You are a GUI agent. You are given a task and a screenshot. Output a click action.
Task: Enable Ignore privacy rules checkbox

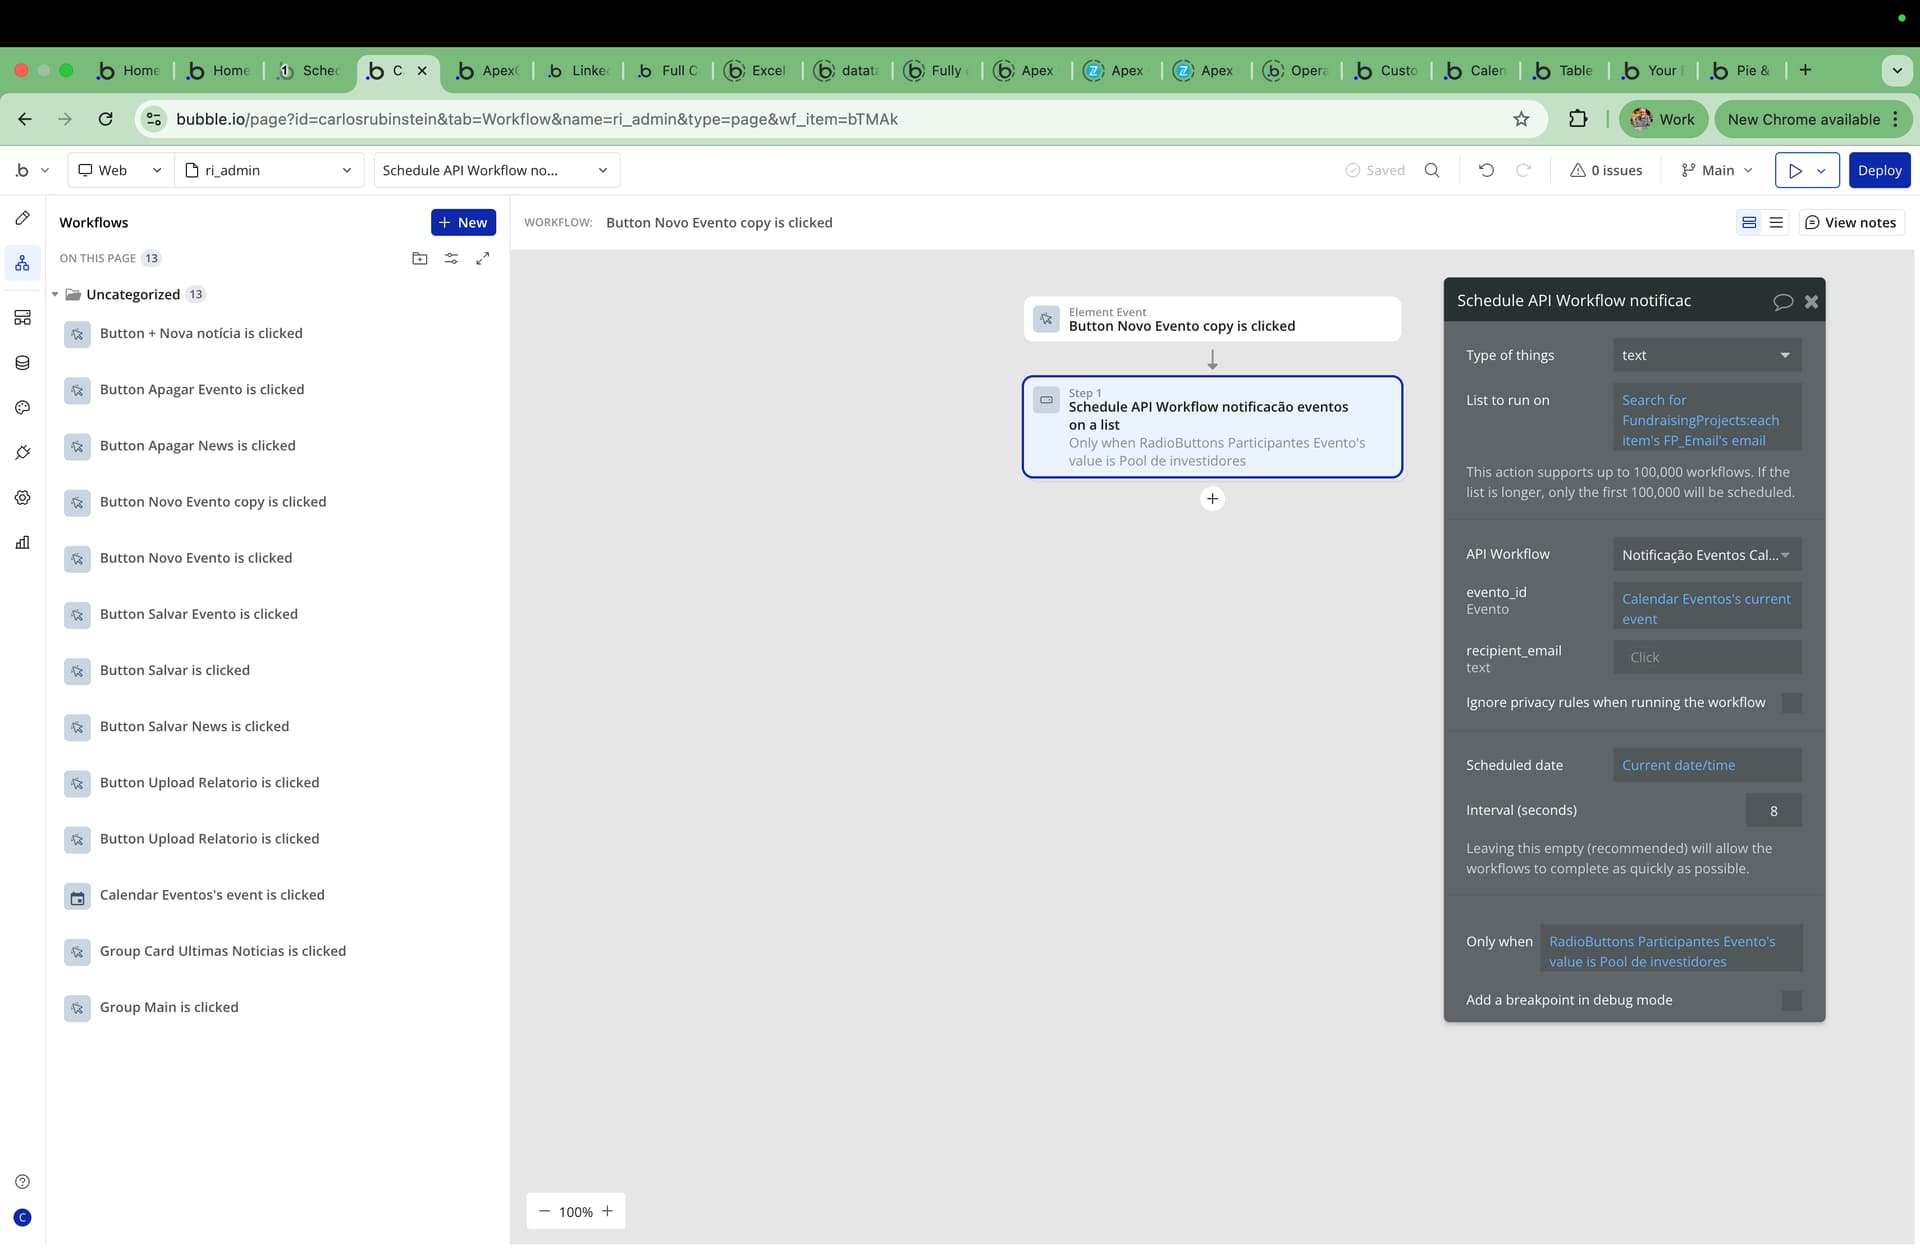(x=1791, y=703)
